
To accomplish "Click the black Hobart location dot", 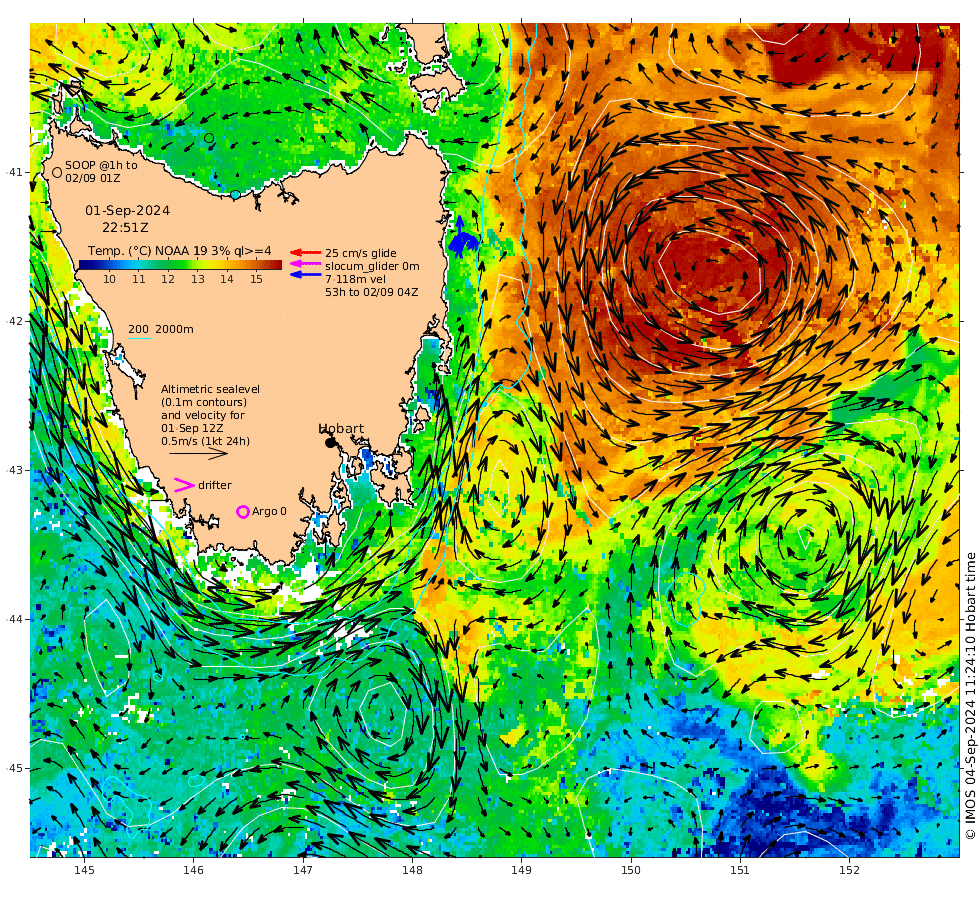I will (x=331, y=443).
